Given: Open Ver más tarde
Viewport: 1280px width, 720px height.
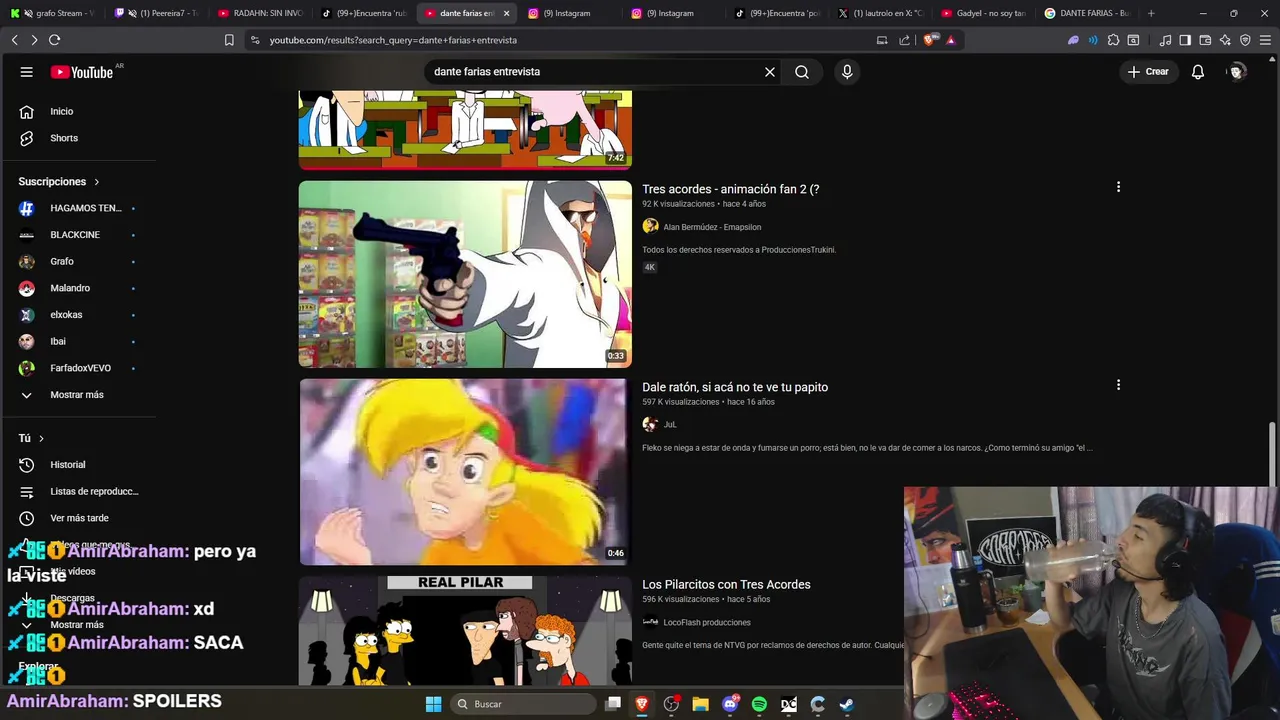Looking at the screenshot, I should (x=78, y=518).
